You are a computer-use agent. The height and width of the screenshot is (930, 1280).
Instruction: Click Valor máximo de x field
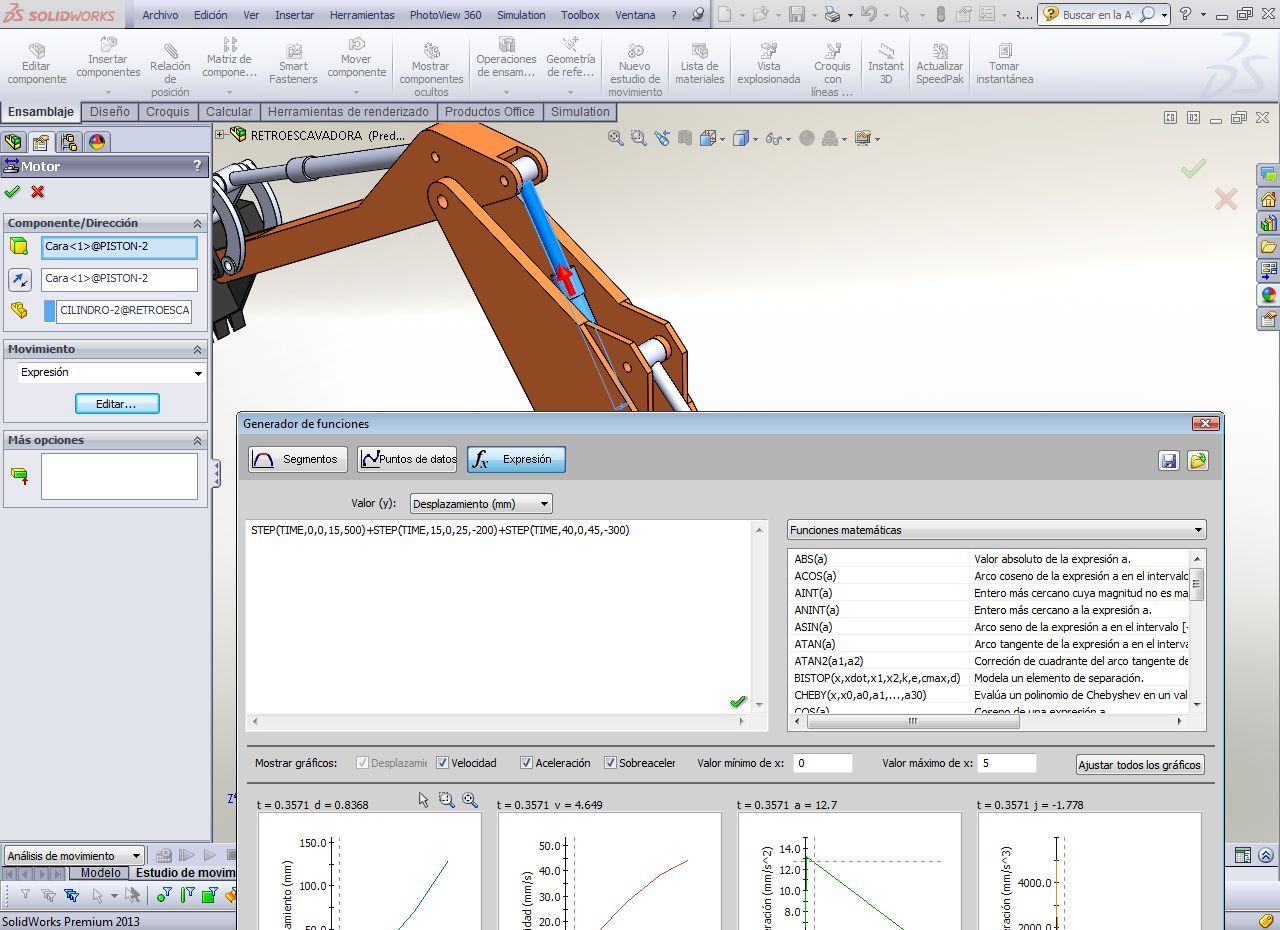pyautogui.click(x=1006, y=763)
